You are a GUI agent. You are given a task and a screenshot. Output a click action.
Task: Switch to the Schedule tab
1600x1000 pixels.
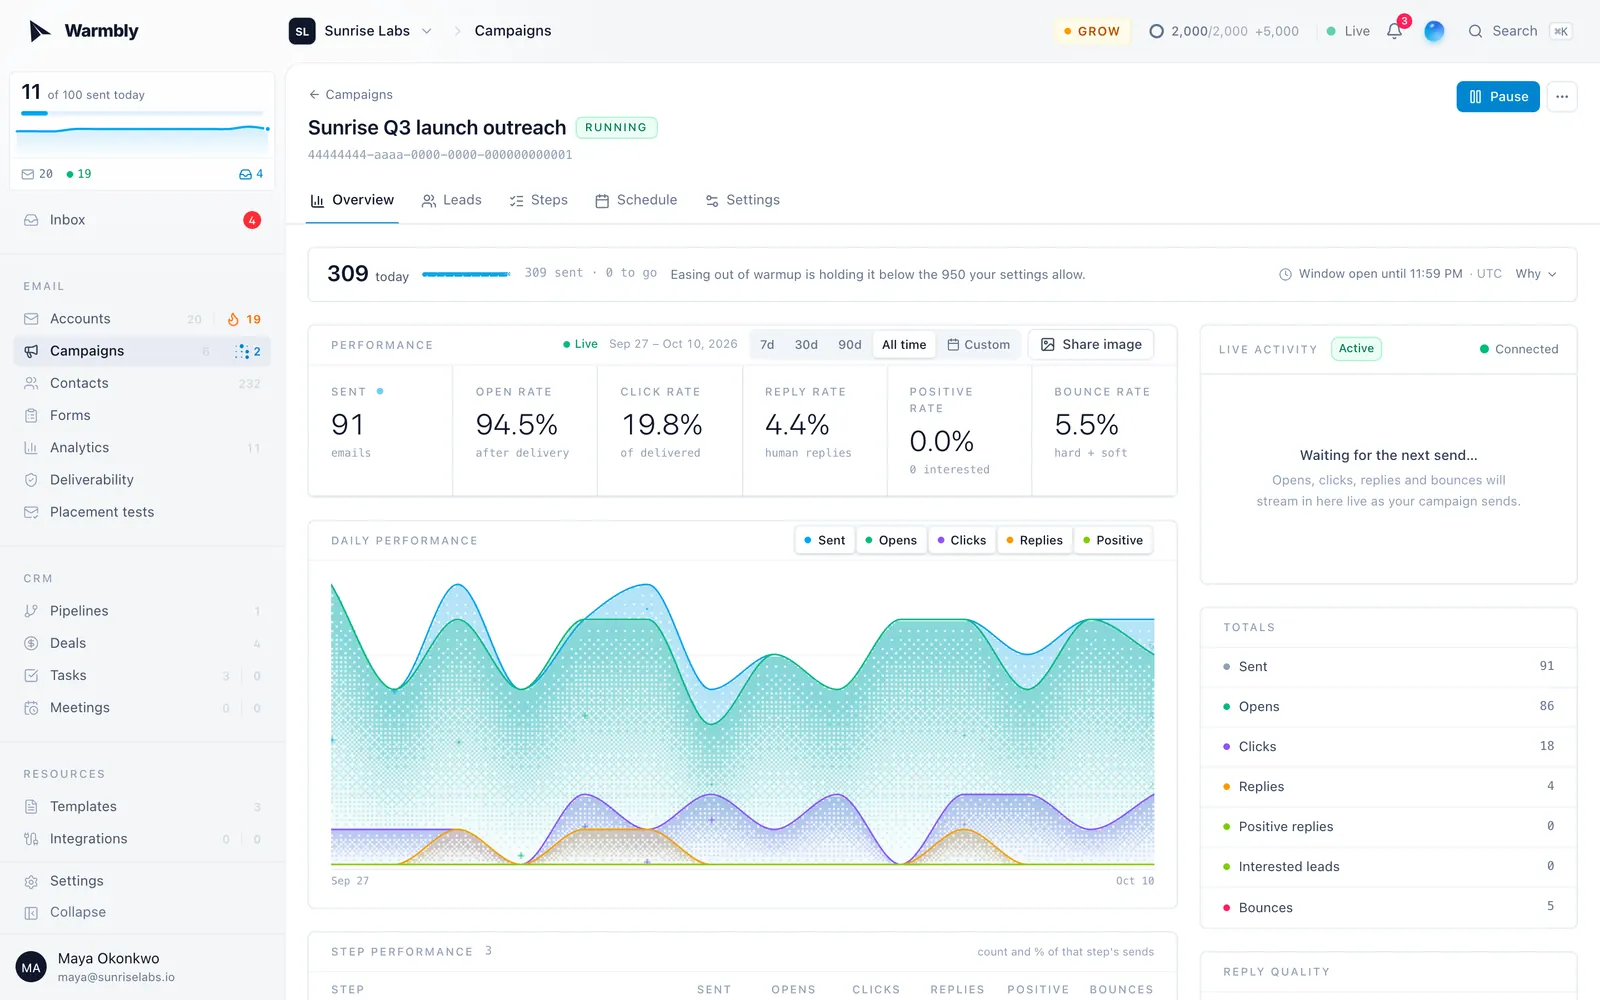[636, 200]
